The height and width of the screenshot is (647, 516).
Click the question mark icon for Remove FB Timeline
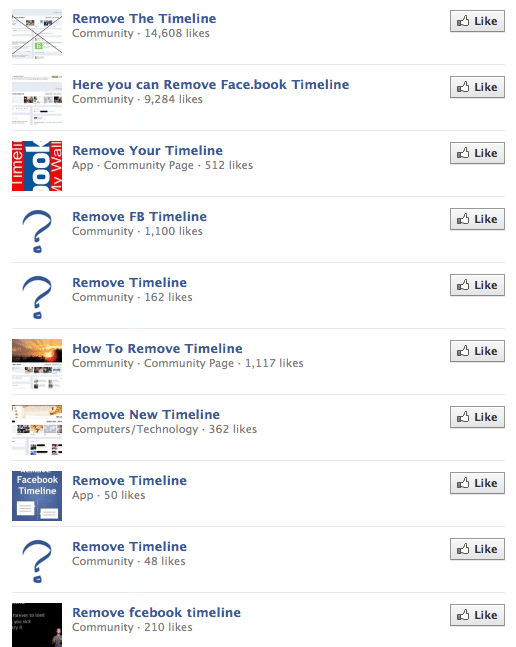click(x=37, y=232)
